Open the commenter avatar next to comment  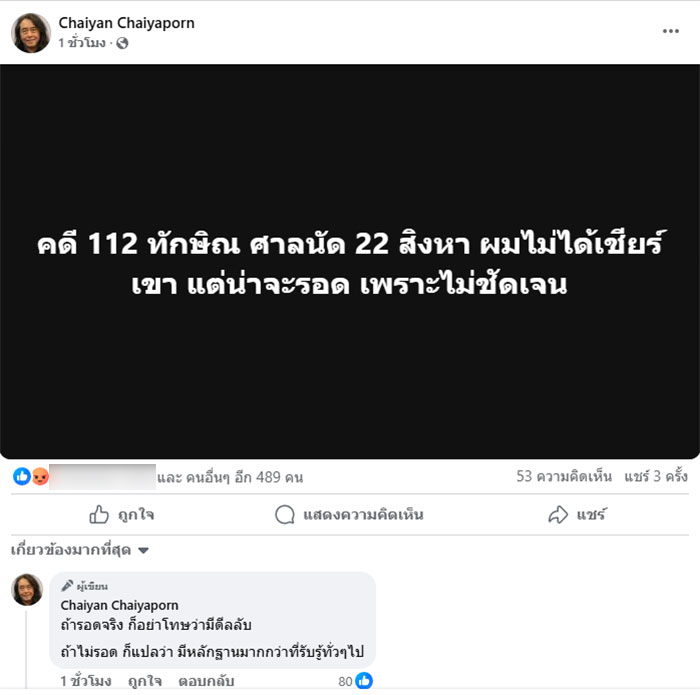coord(27,589)
